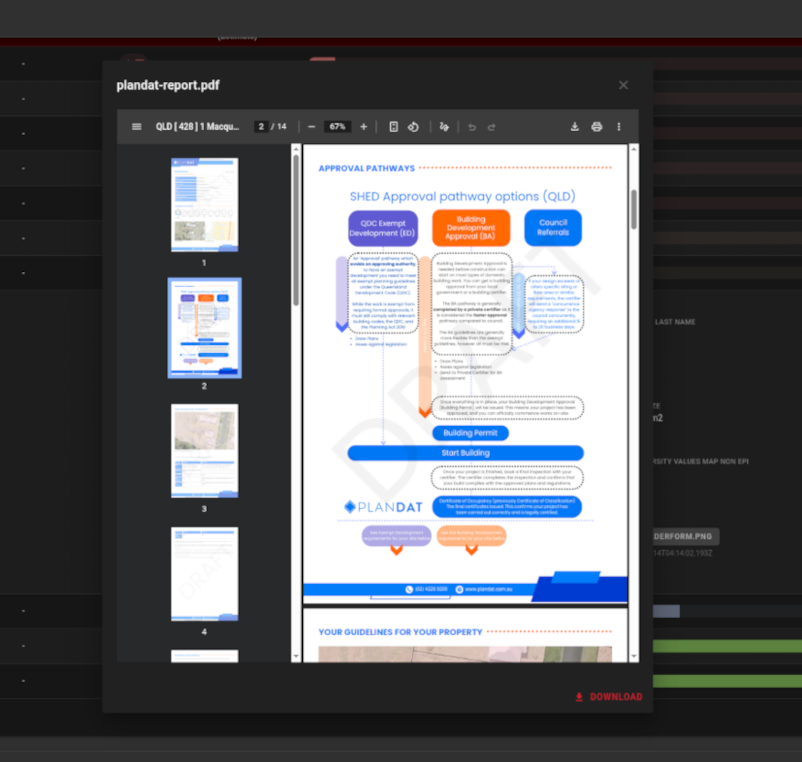Click the zoom level field showing 67%
Image resolution: width=802 pixels, height=762 pixels.
(337, 126)
